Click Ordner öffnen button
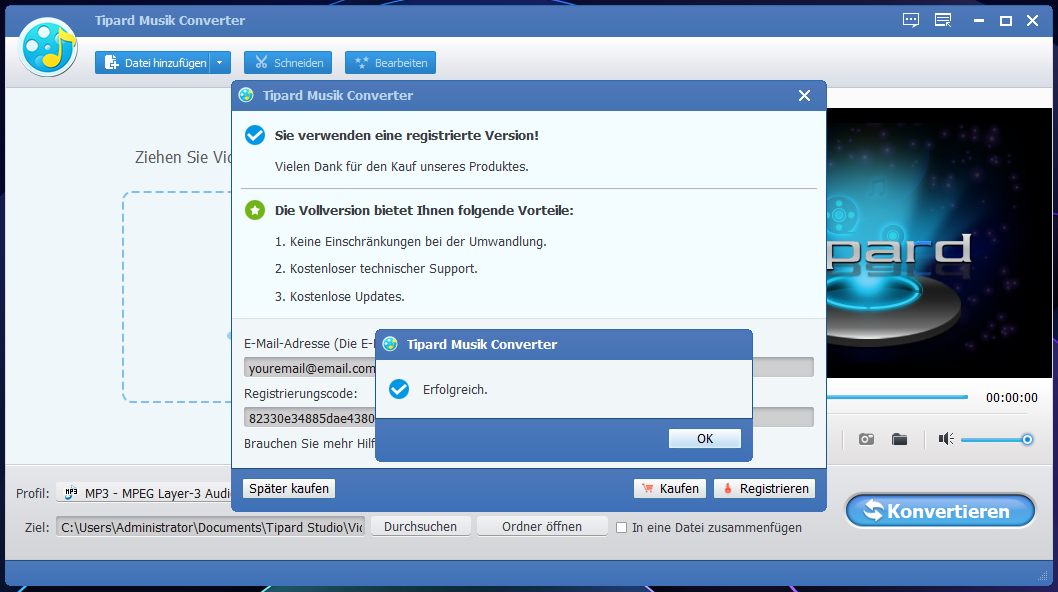Screen dimensions: 1058x592 pos(542,527)
